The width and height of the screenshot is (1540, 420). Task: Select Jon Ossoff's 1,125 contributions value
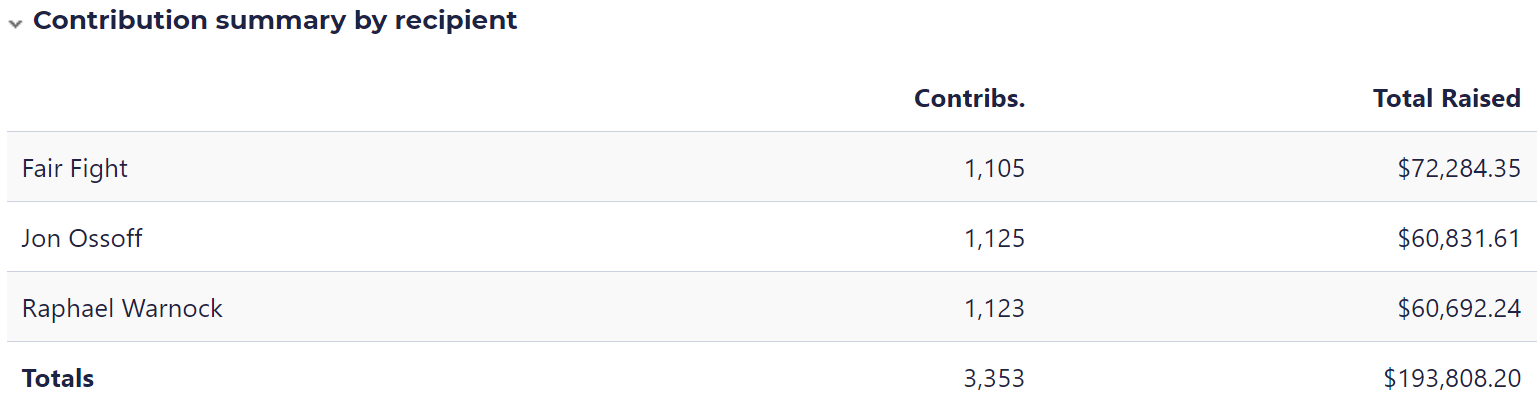[x=994, y=238]
